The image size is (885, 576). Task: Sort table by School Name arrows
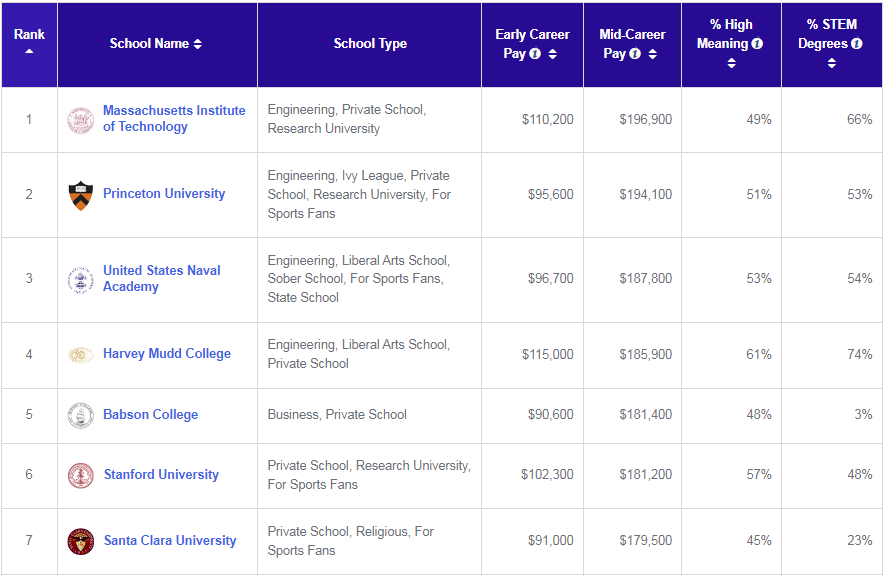click(198, 44)
